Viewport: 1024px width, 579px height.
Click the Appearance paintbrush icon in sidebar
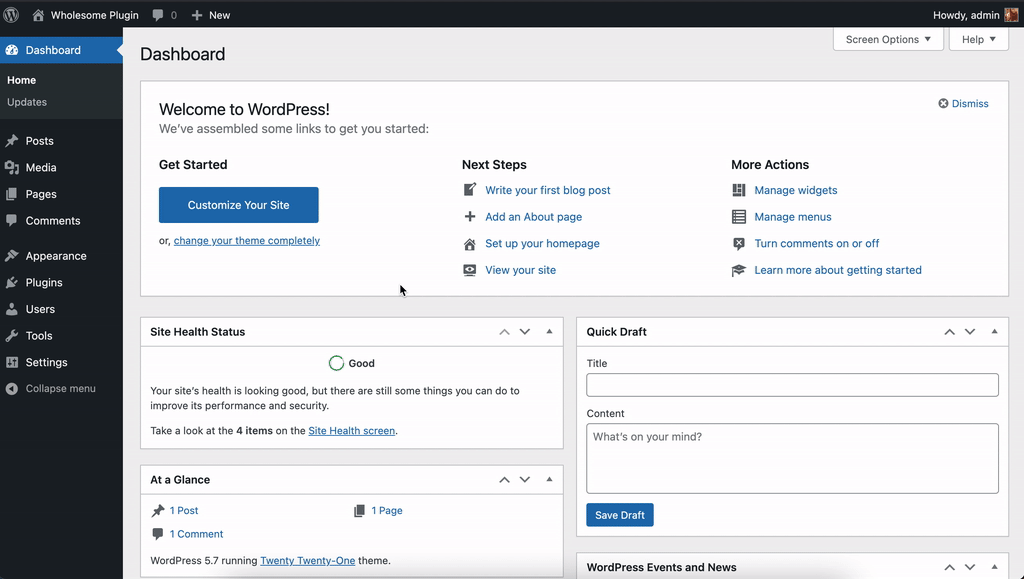point(12,256)
